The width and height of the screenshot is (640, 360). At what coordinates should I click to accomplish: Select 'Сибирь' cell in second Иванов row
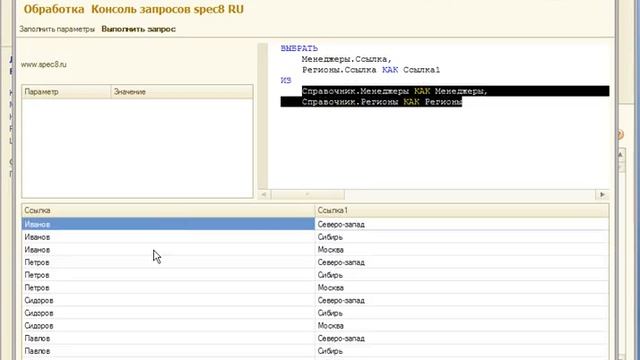coord(462,237)
